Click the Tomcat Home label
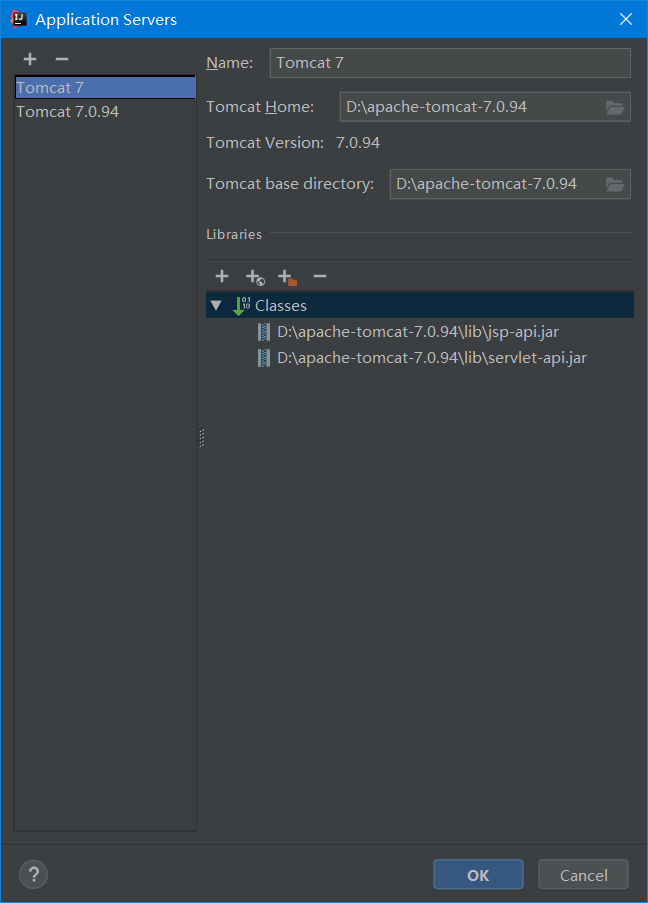The width and height of the screenshot is (648, 903). point(260,107)
